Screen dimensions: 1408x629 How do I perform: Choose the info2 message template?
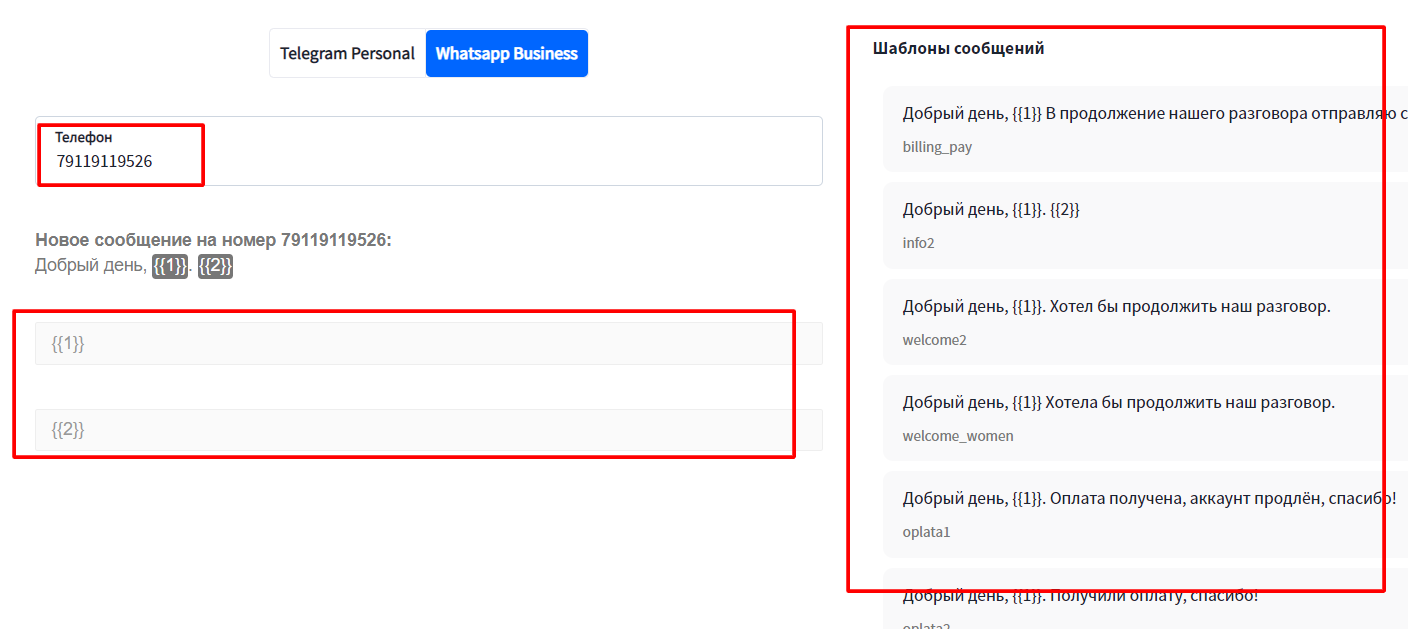click(1145, 225)
